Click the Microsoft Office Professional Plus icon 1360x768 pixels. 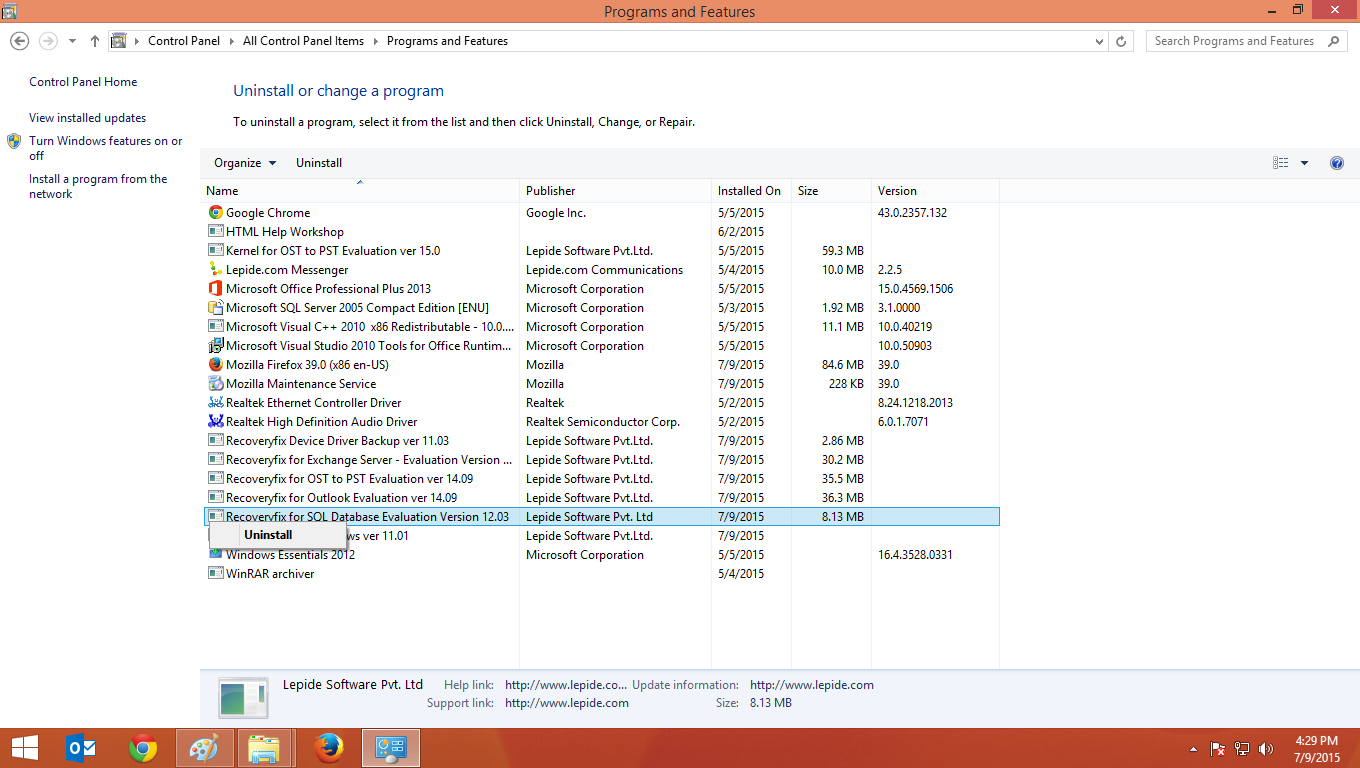point(215,288)
